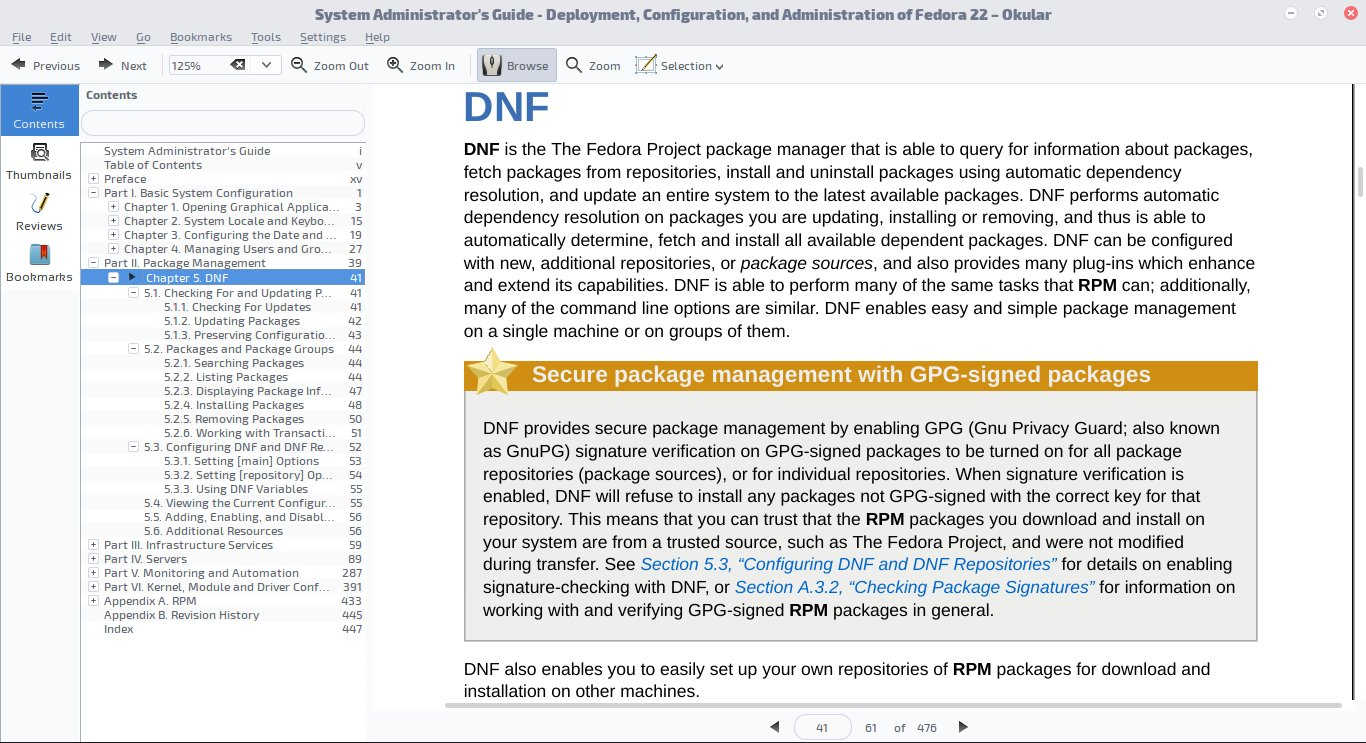Open the zoom percentage dropdown arrow
The height and width of the screenshot is (743, 1366).
point(266,65)
